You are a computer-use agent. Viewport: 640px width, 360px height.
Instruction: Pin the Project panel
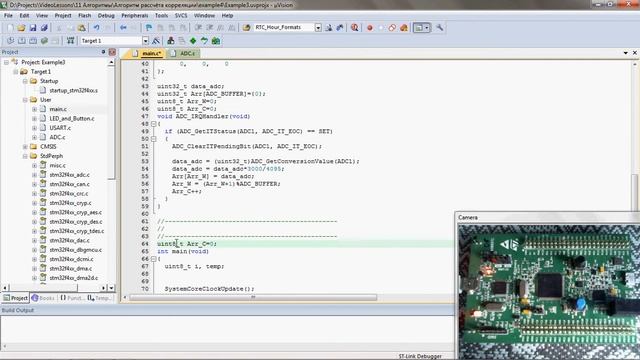click(x=103, y=52)
